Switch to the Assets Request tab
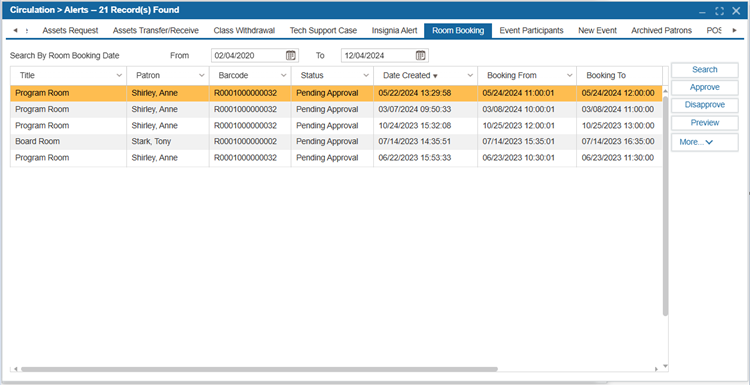This screenshot has width=750, height=385. 70,31
